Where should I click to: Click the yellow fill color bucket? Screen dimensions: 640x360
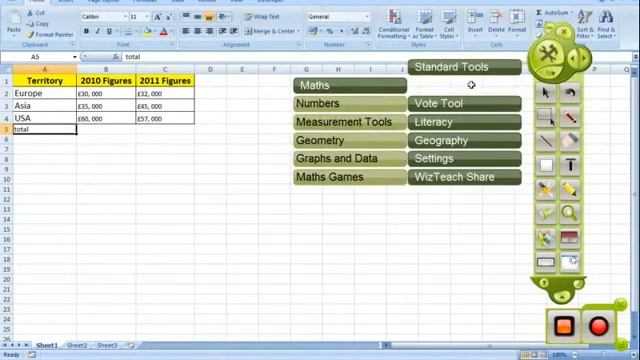point(148,31)
